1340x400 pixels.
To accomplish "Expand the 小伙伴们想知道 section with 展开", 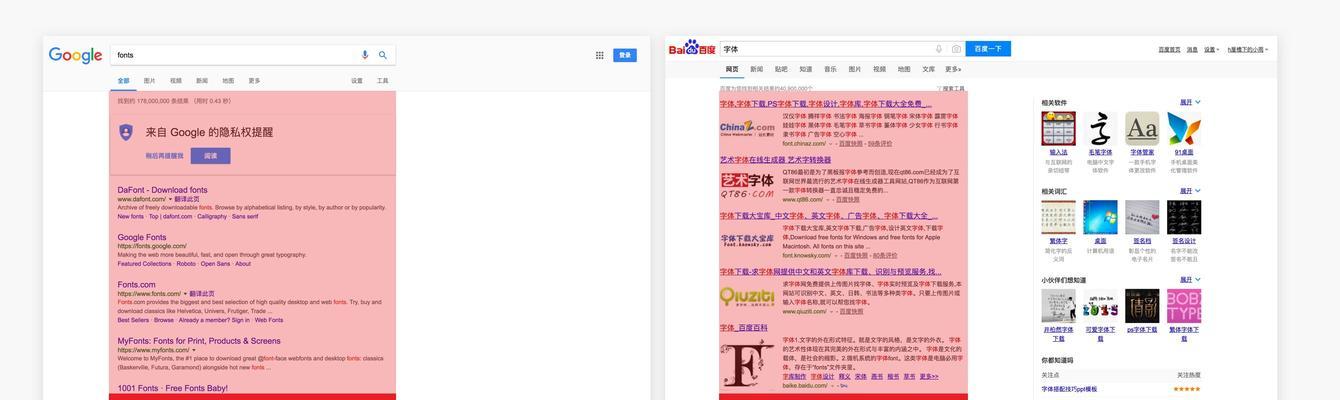I will coord(1190,280).
